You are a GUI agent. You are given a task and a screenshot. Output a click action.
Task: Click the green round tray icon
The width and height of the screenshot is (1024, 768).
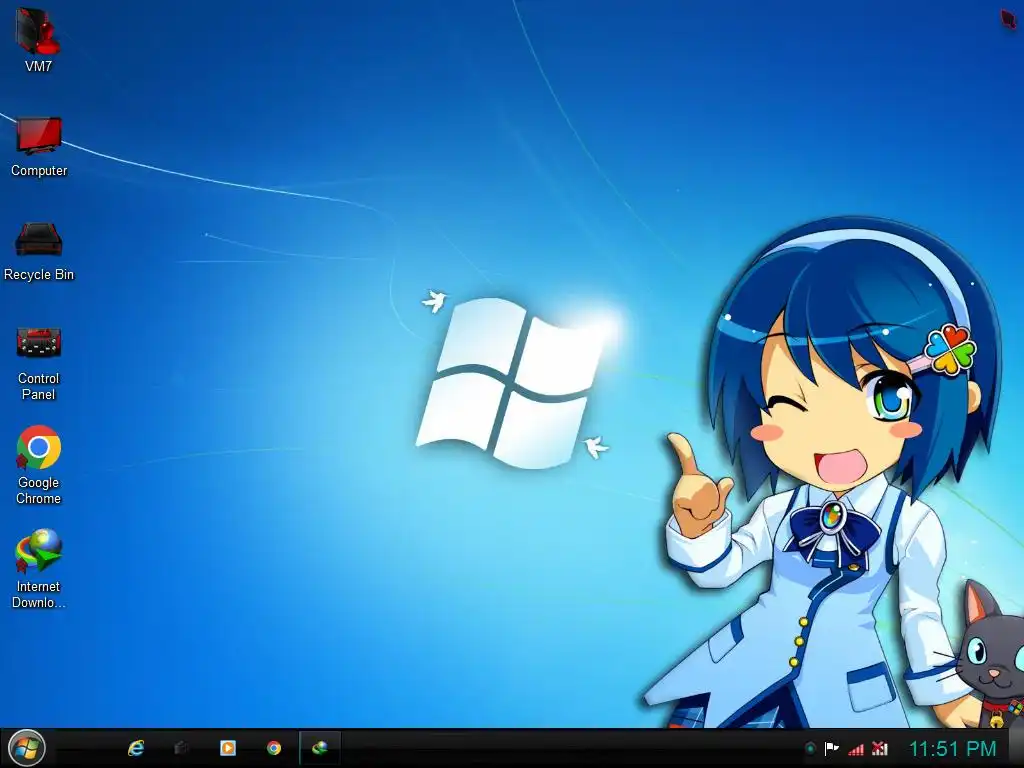810,749
